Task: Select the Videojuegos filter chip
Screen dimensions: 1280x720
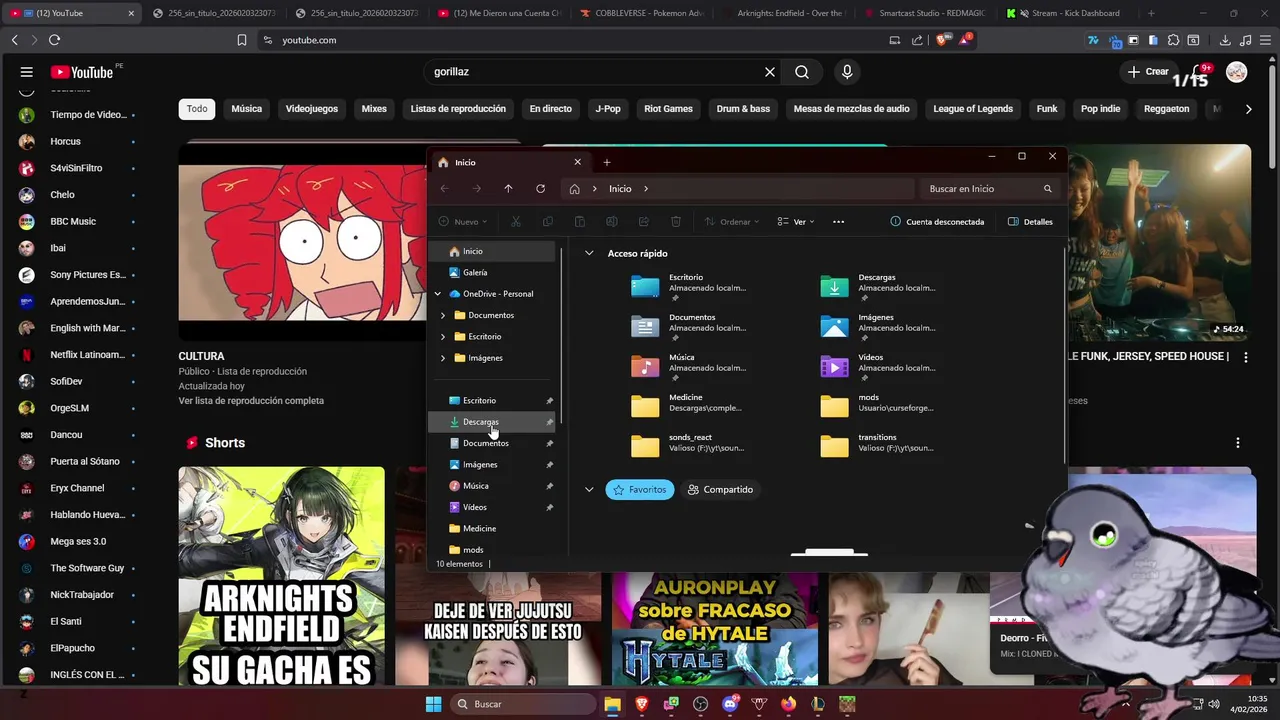Action: (312, 109)
